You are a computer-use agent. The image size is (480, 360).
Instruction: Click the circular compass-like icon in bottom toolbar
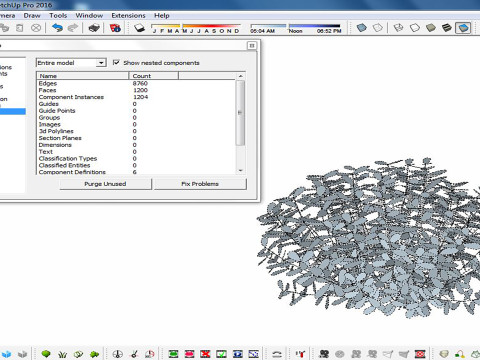[117, 354]
